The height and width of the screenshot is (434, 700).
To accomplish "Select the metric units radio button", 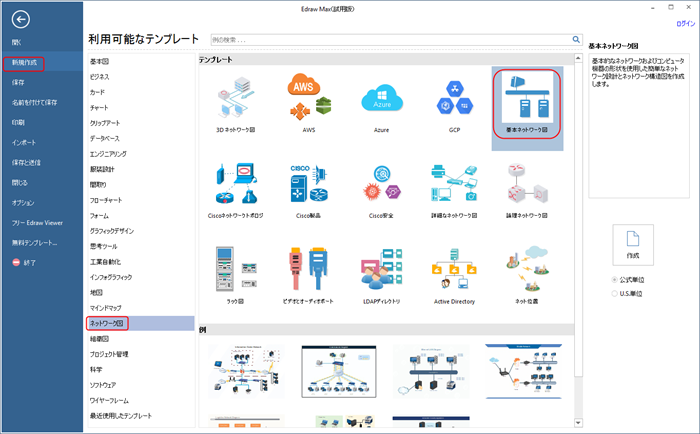I will click(614, 280).
